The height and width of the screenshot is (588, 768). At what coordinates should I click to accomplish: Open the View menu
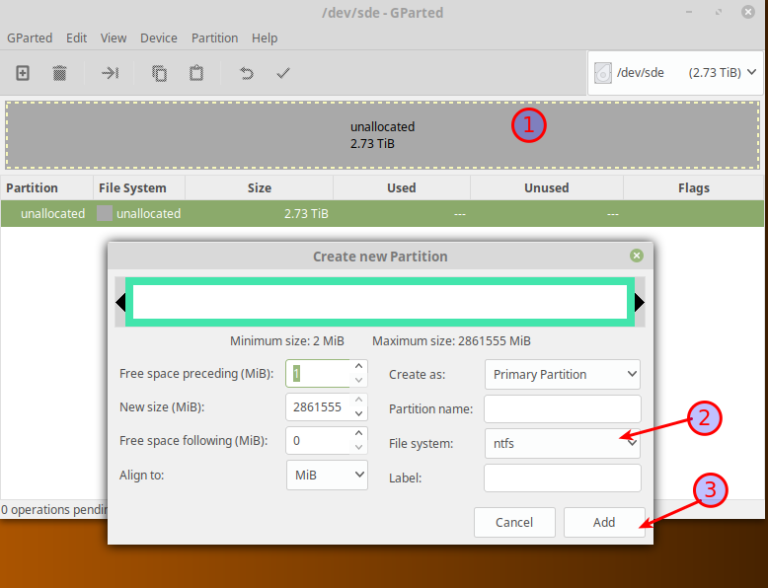(x=113, y=38)
